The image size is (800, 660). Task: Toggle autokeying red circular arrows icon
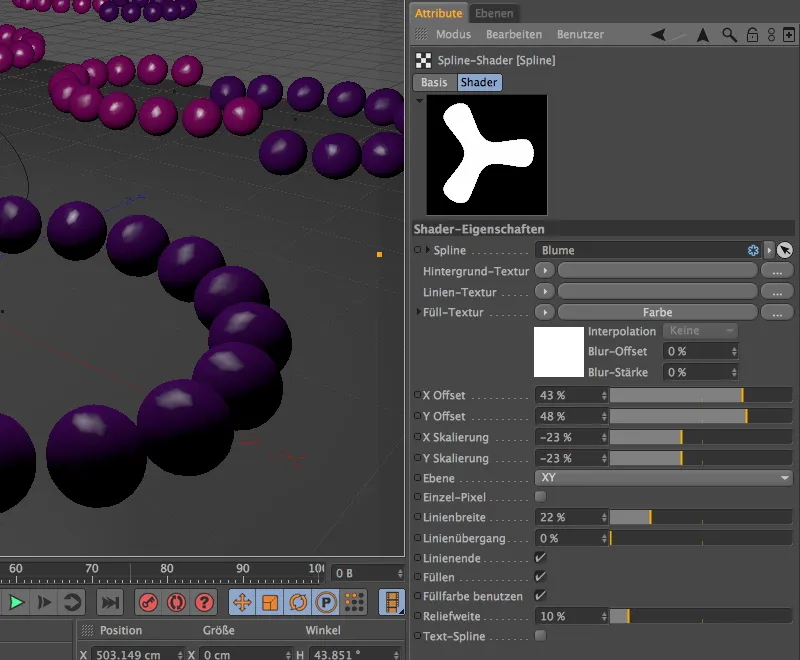point(176,602)
